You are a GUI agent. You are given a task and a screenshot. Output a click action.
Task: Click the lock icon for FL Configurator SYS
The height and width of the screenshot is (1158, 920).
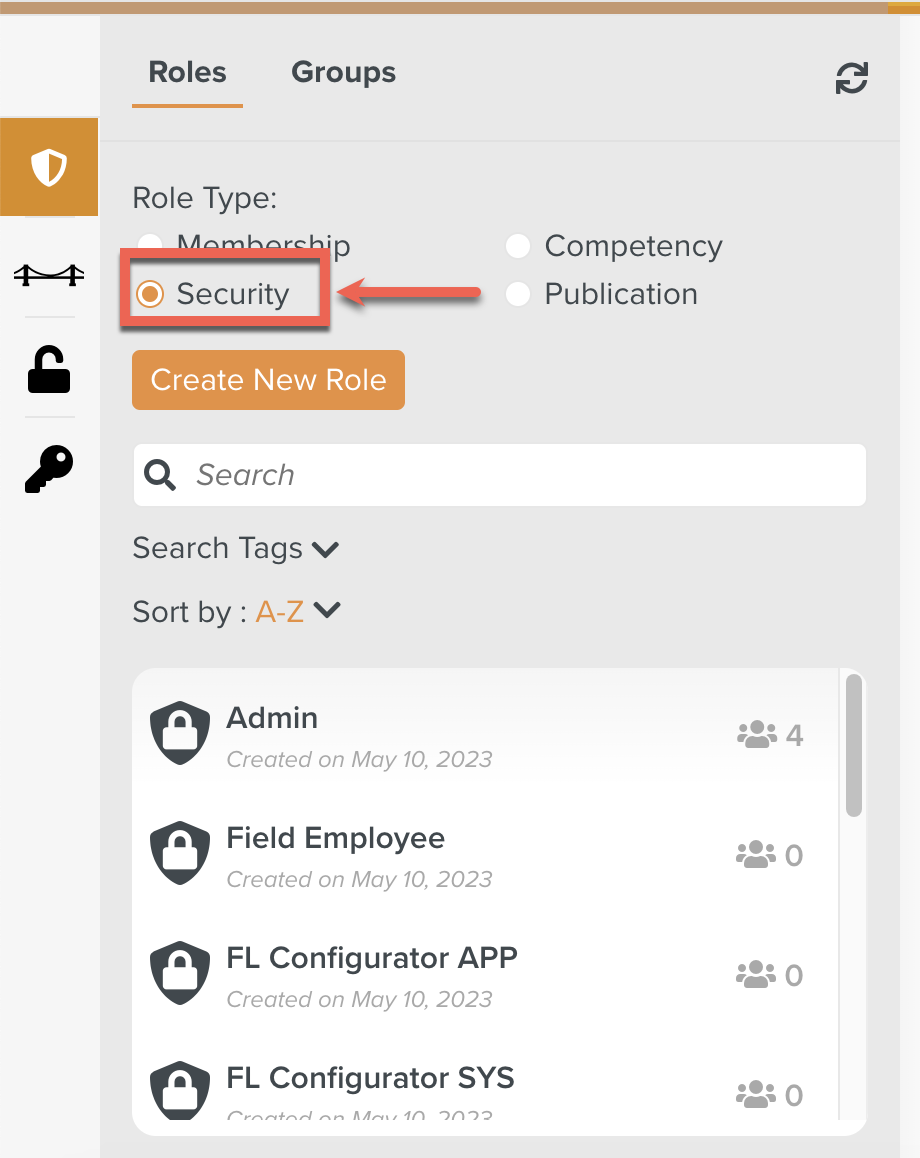(x=179, y=1090)
